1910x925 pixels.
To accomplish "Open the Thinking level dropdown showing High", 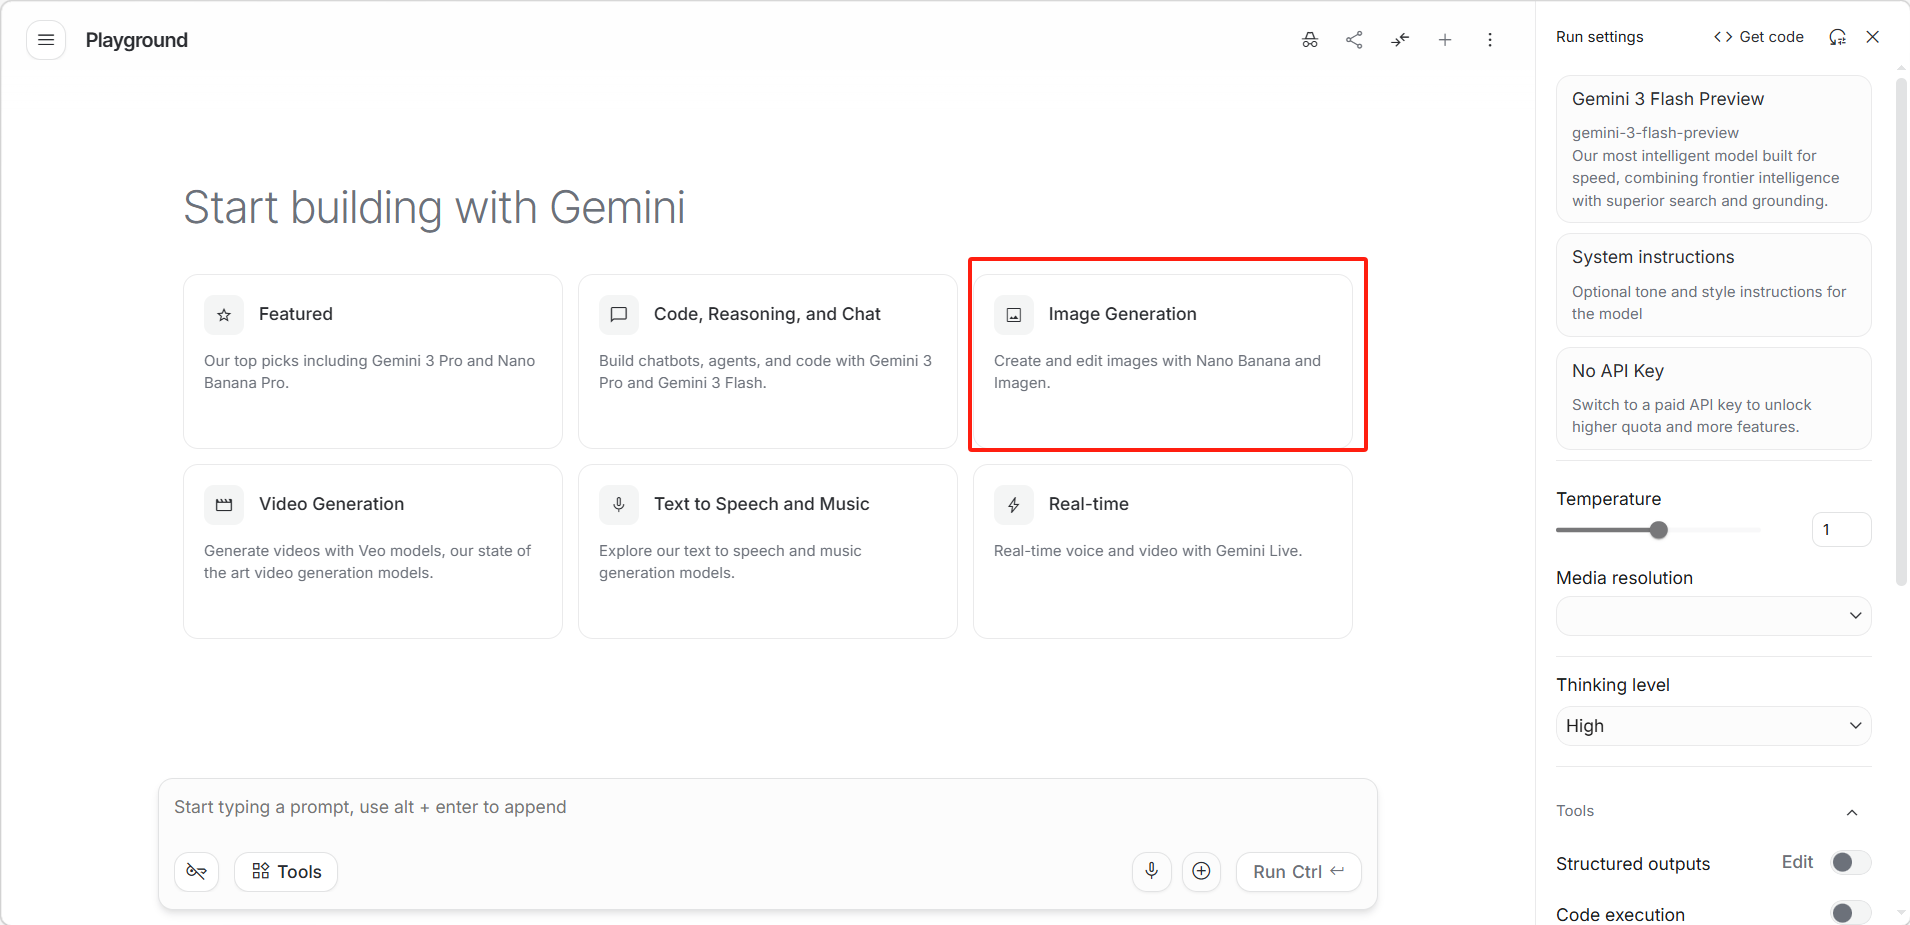I will tap(1714, 726).
